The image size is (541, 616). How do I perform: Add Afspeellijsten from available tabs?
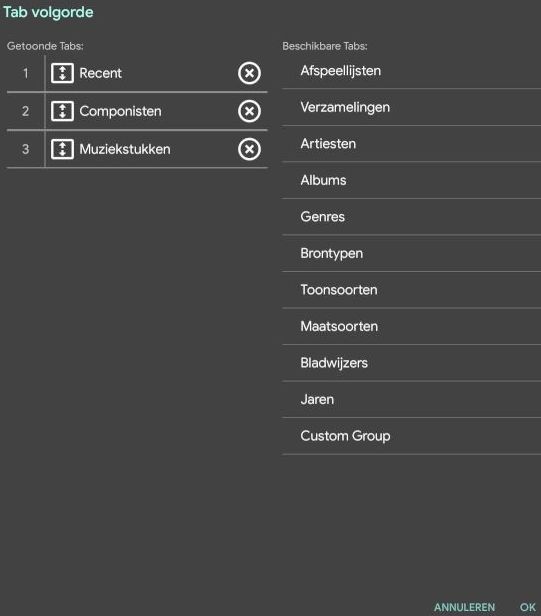pyautogui.click(x=411, y=71)
